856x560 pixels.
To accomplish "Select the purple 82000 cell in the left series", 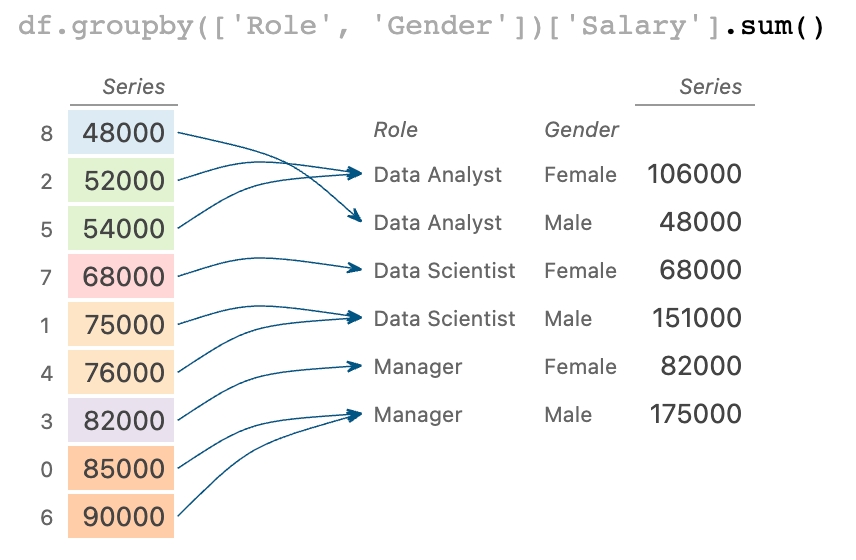I will click(x=122, y=421).
